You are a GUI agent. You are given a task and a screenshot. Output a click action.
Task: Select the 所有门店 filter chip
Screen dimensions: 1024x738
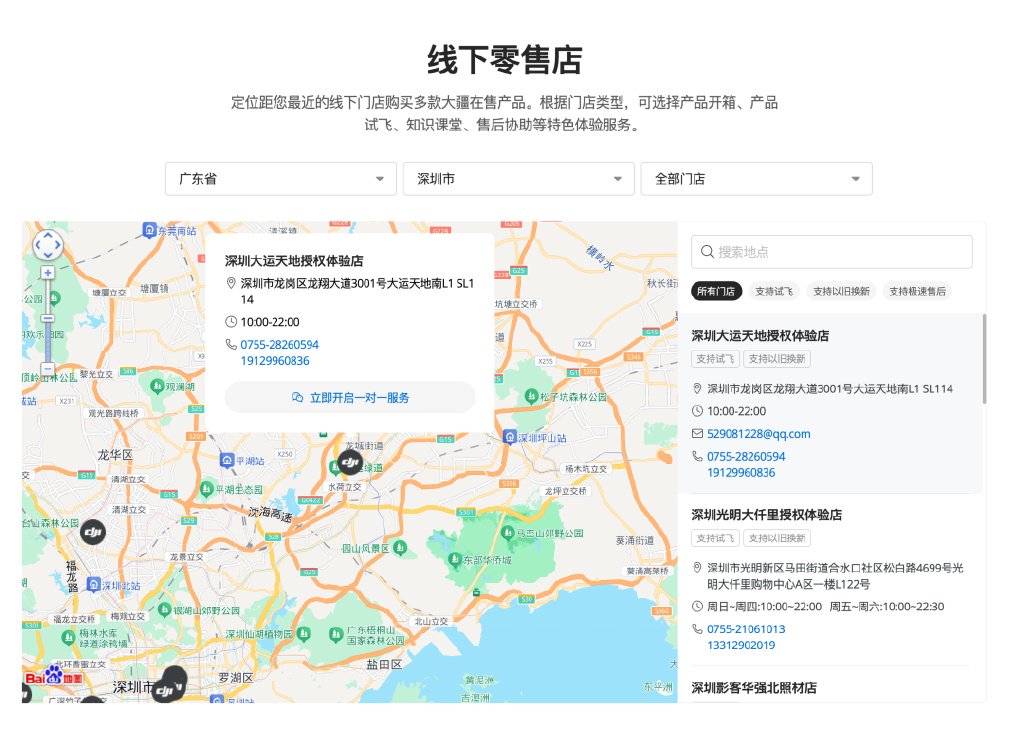click(716, 291)
